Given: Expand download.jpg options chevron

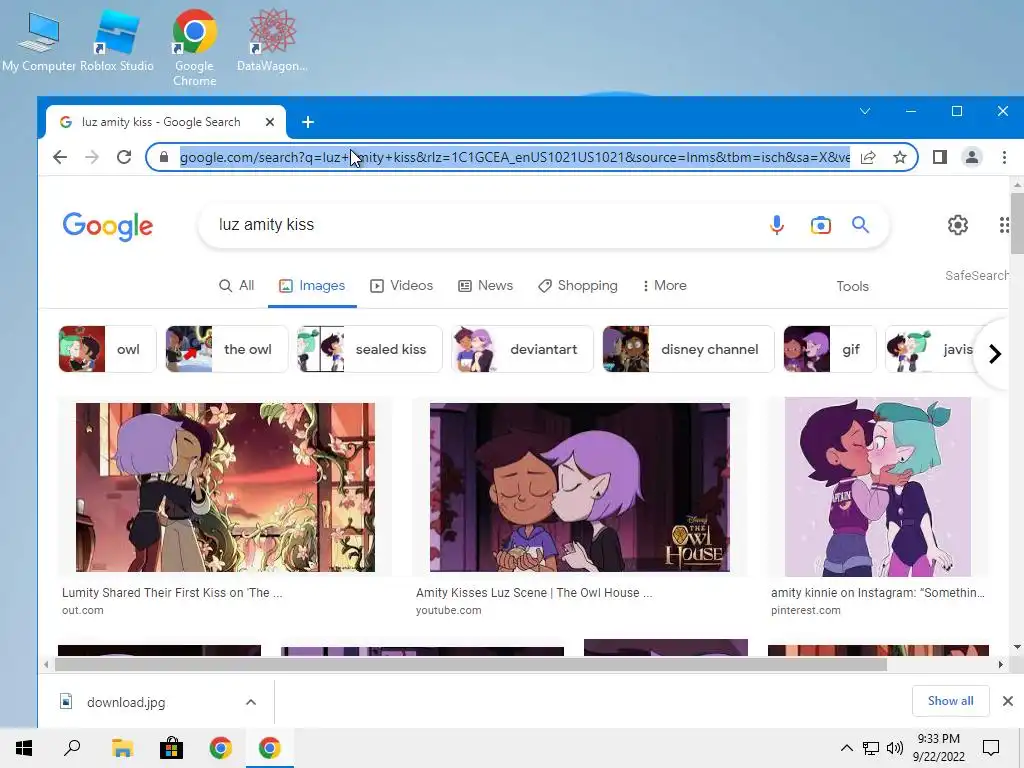Looking at the screenshot, I should point(251,703).
